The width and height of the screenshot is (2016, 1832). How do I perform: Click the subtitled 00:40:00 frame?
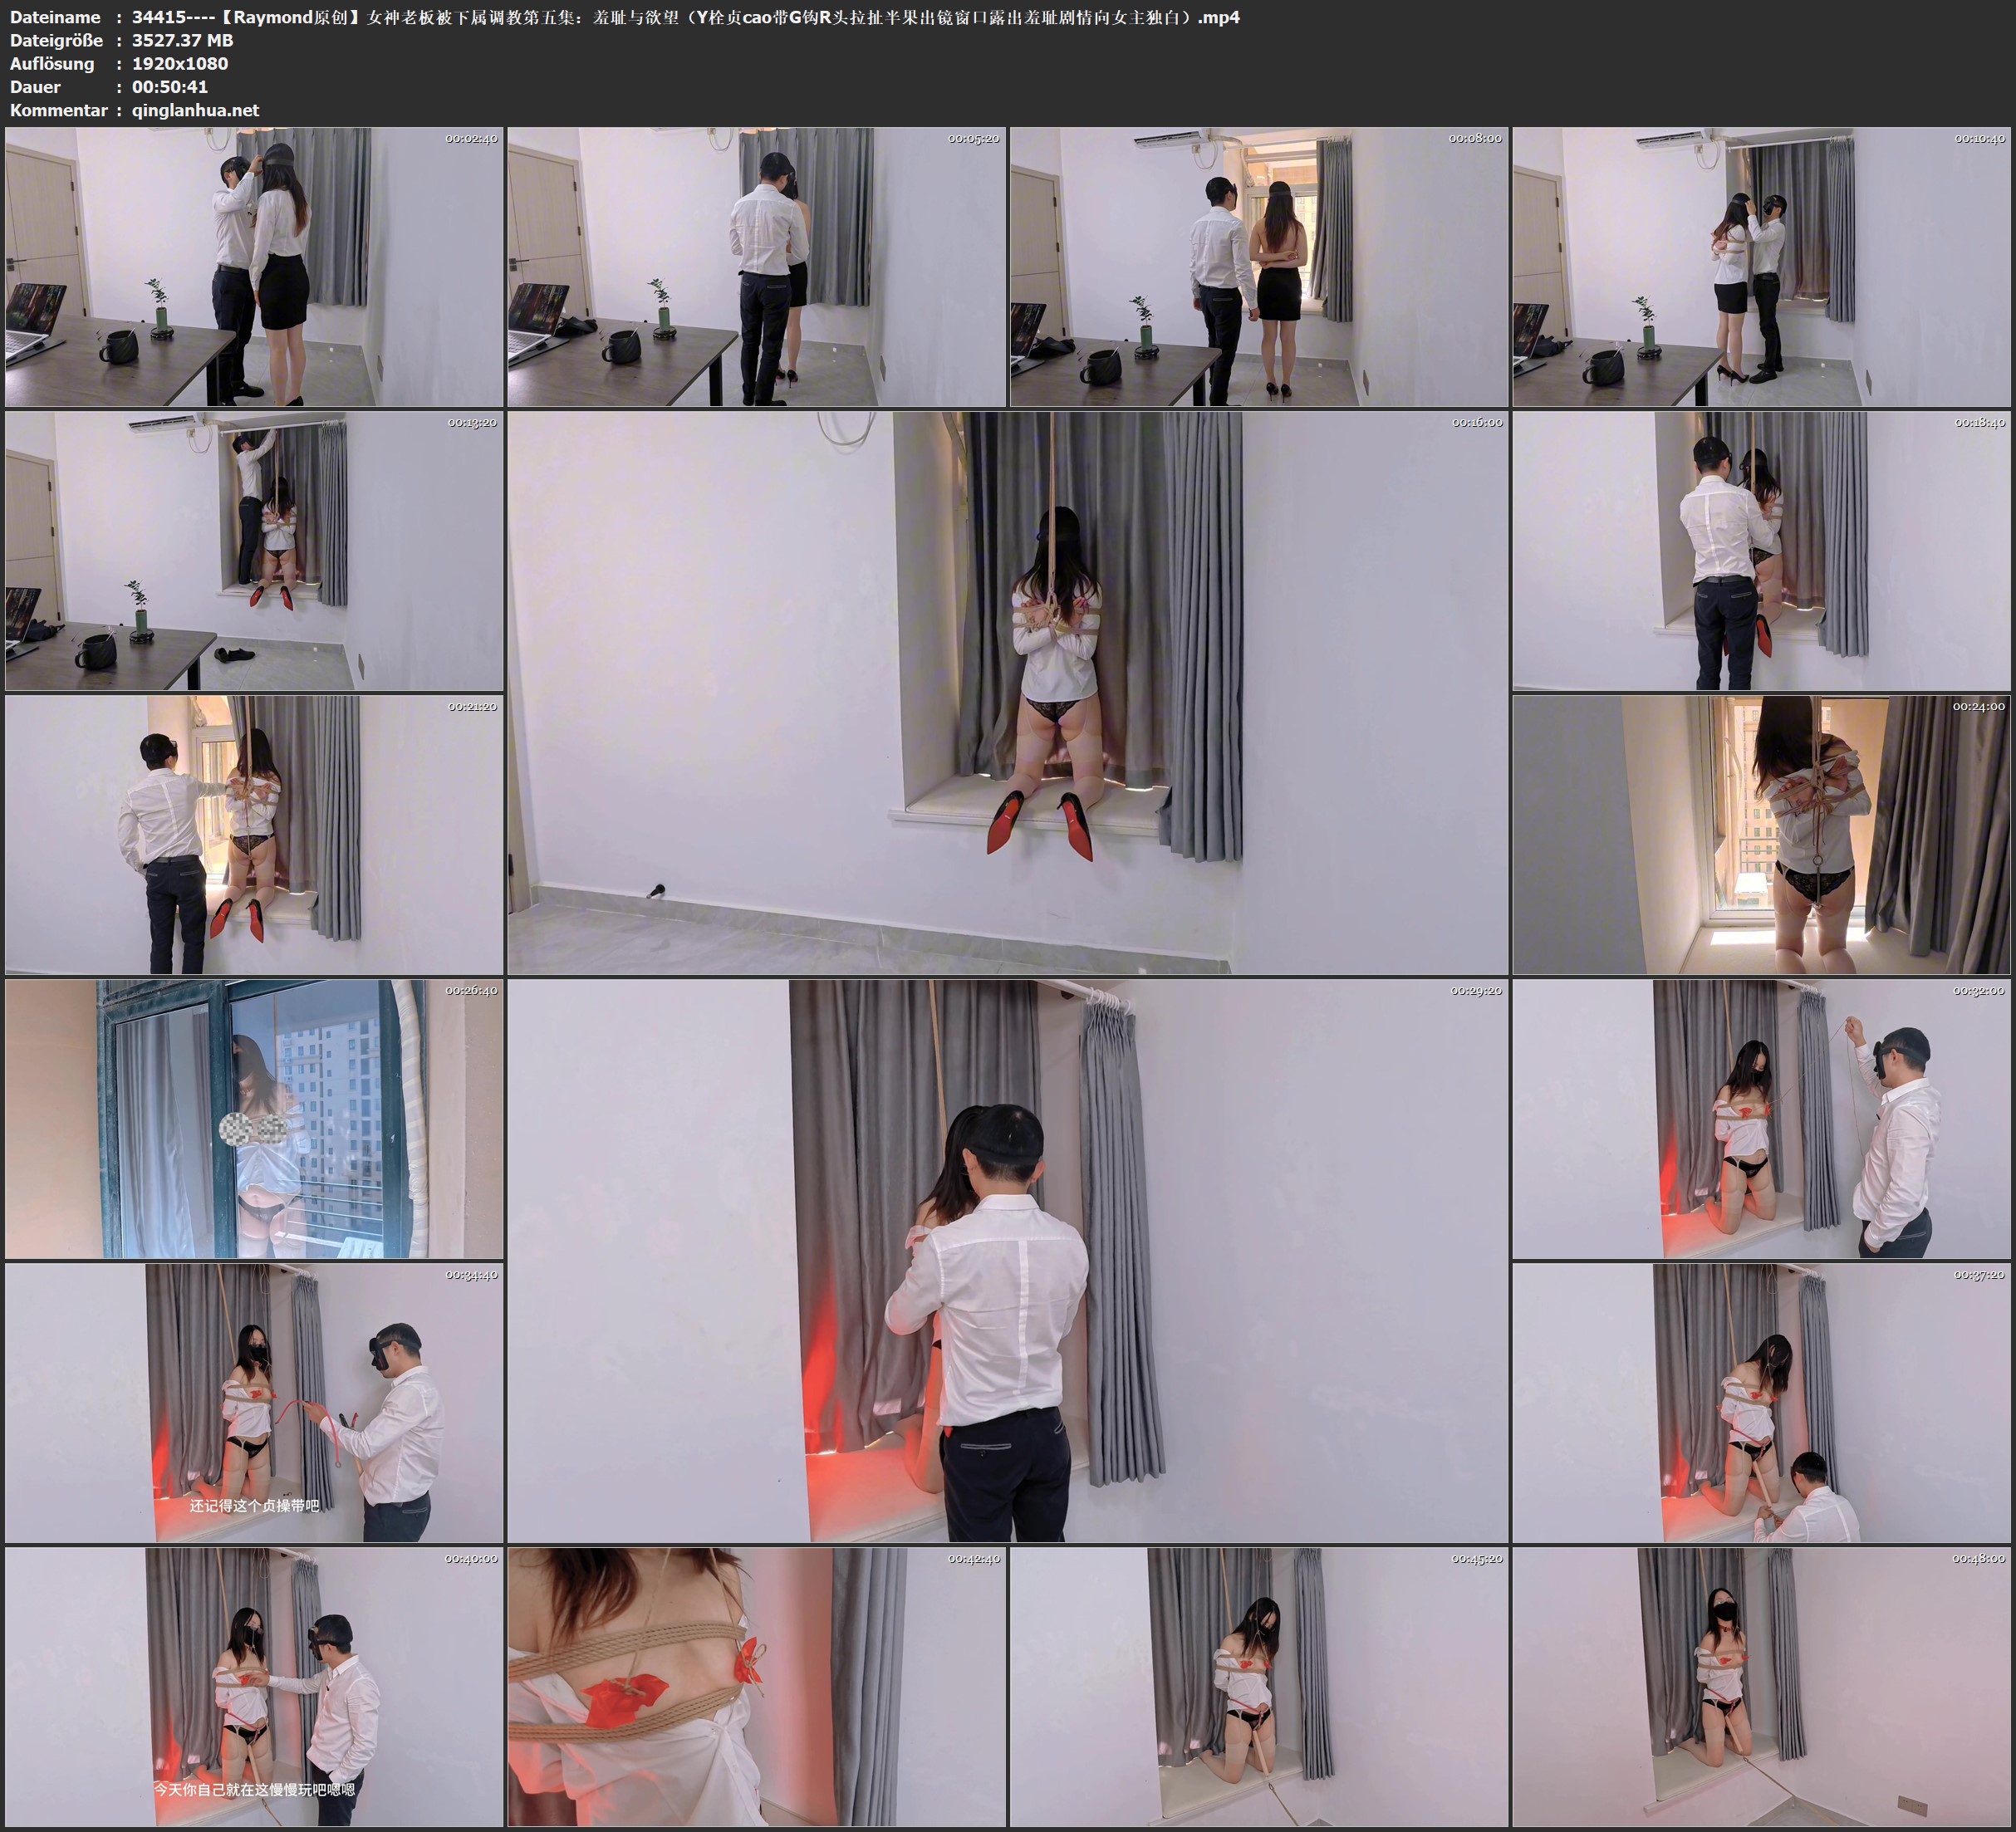pos(254,1687)
